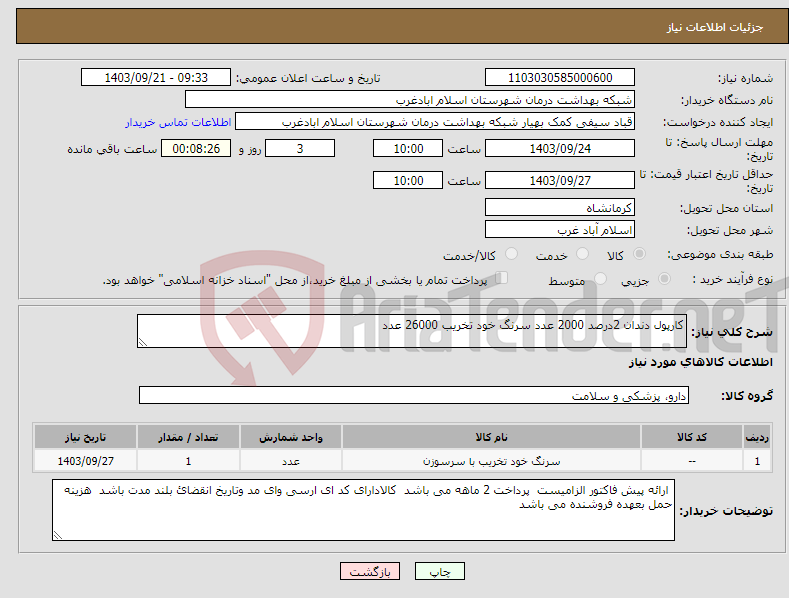Click the resize handle of buyer notes textarea

pyautogui.click(x=58, y=535)
